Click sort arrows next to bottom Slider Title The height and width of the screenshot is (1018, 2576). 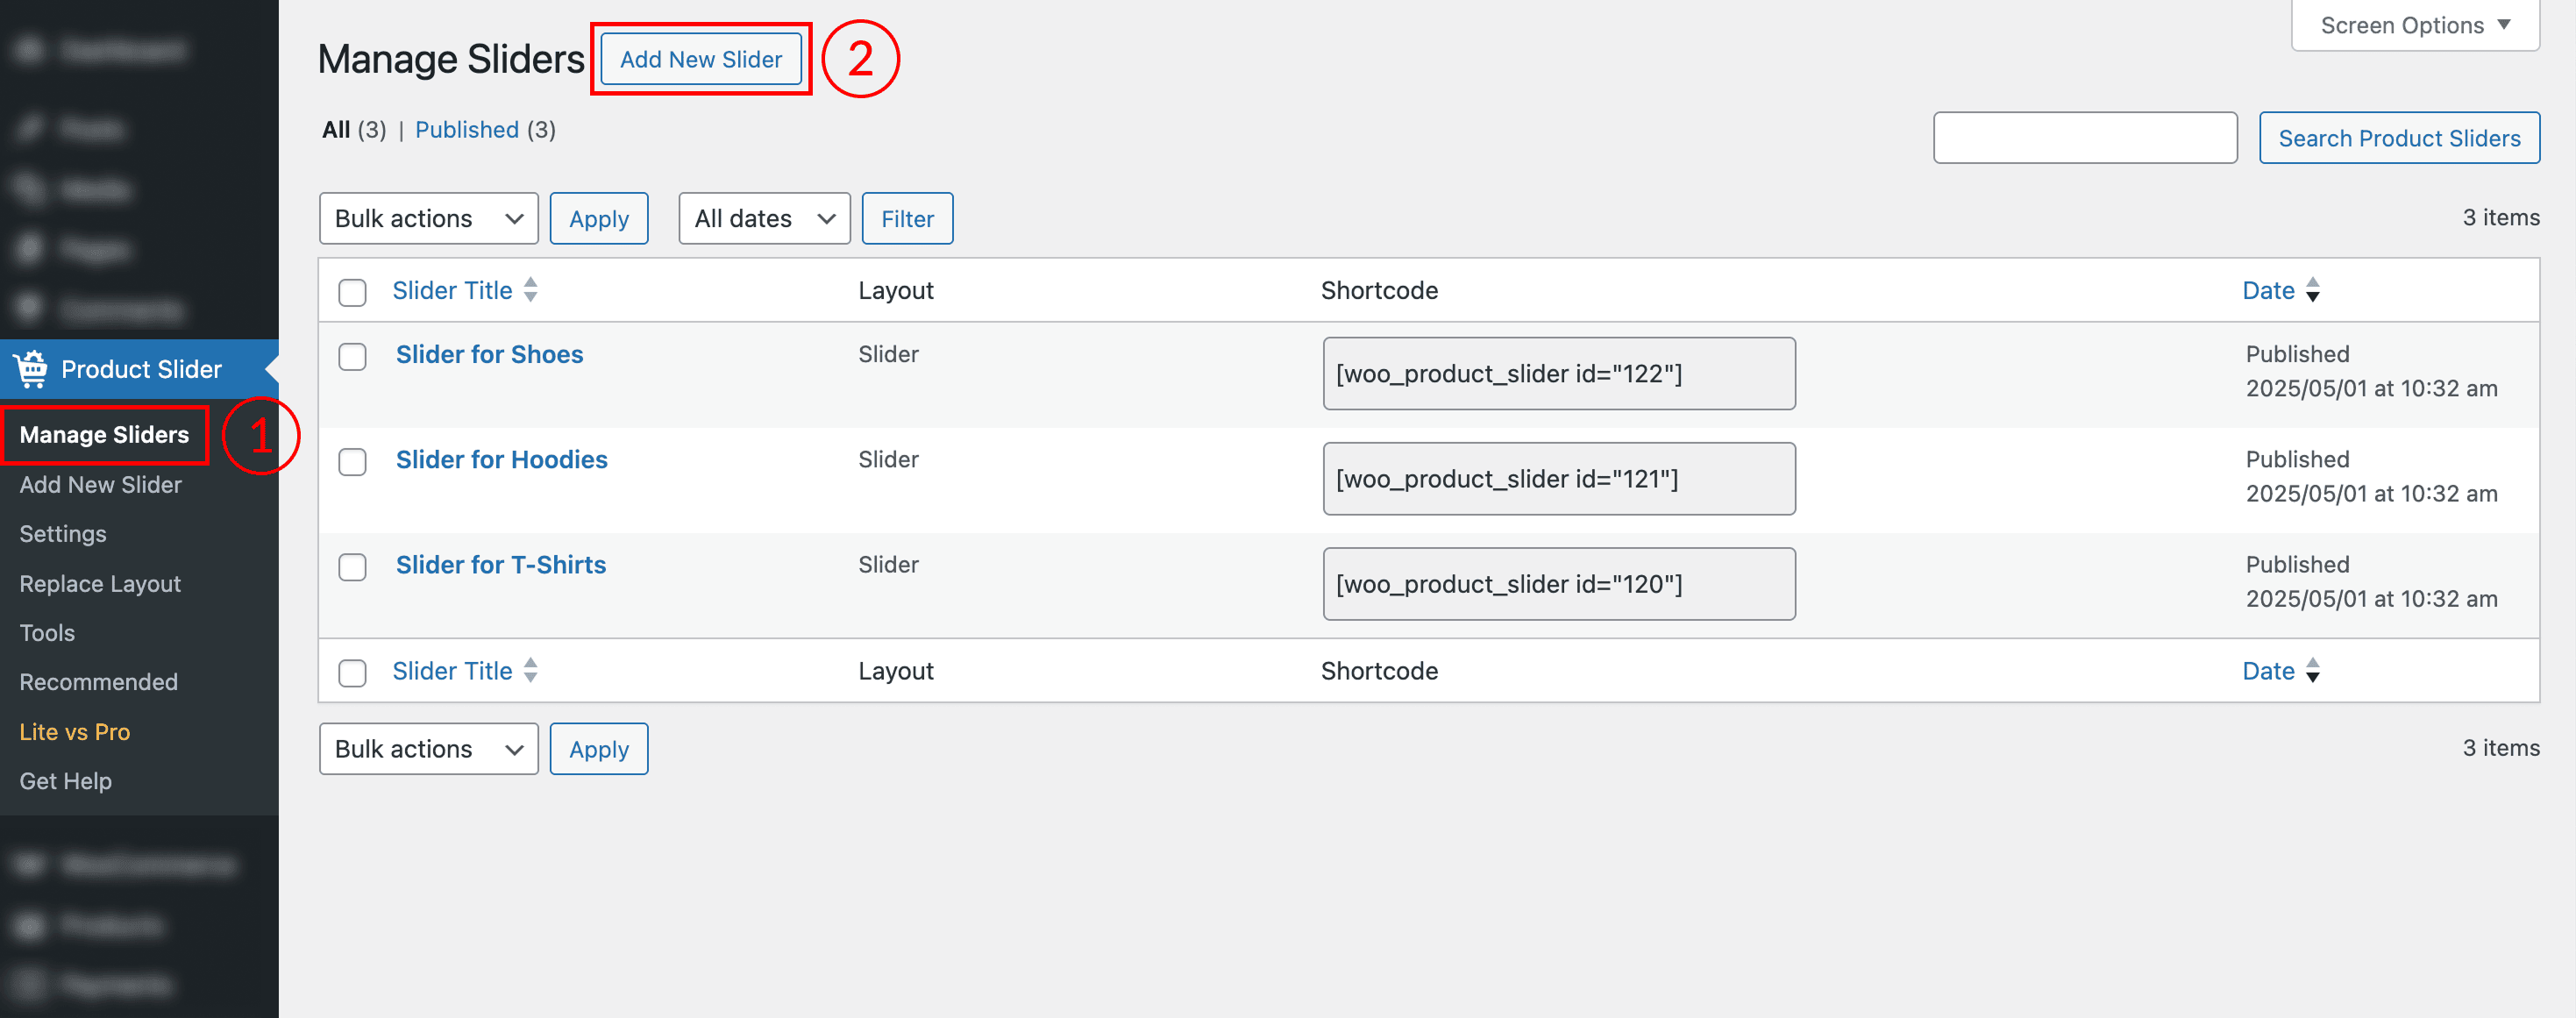[531, 671]
